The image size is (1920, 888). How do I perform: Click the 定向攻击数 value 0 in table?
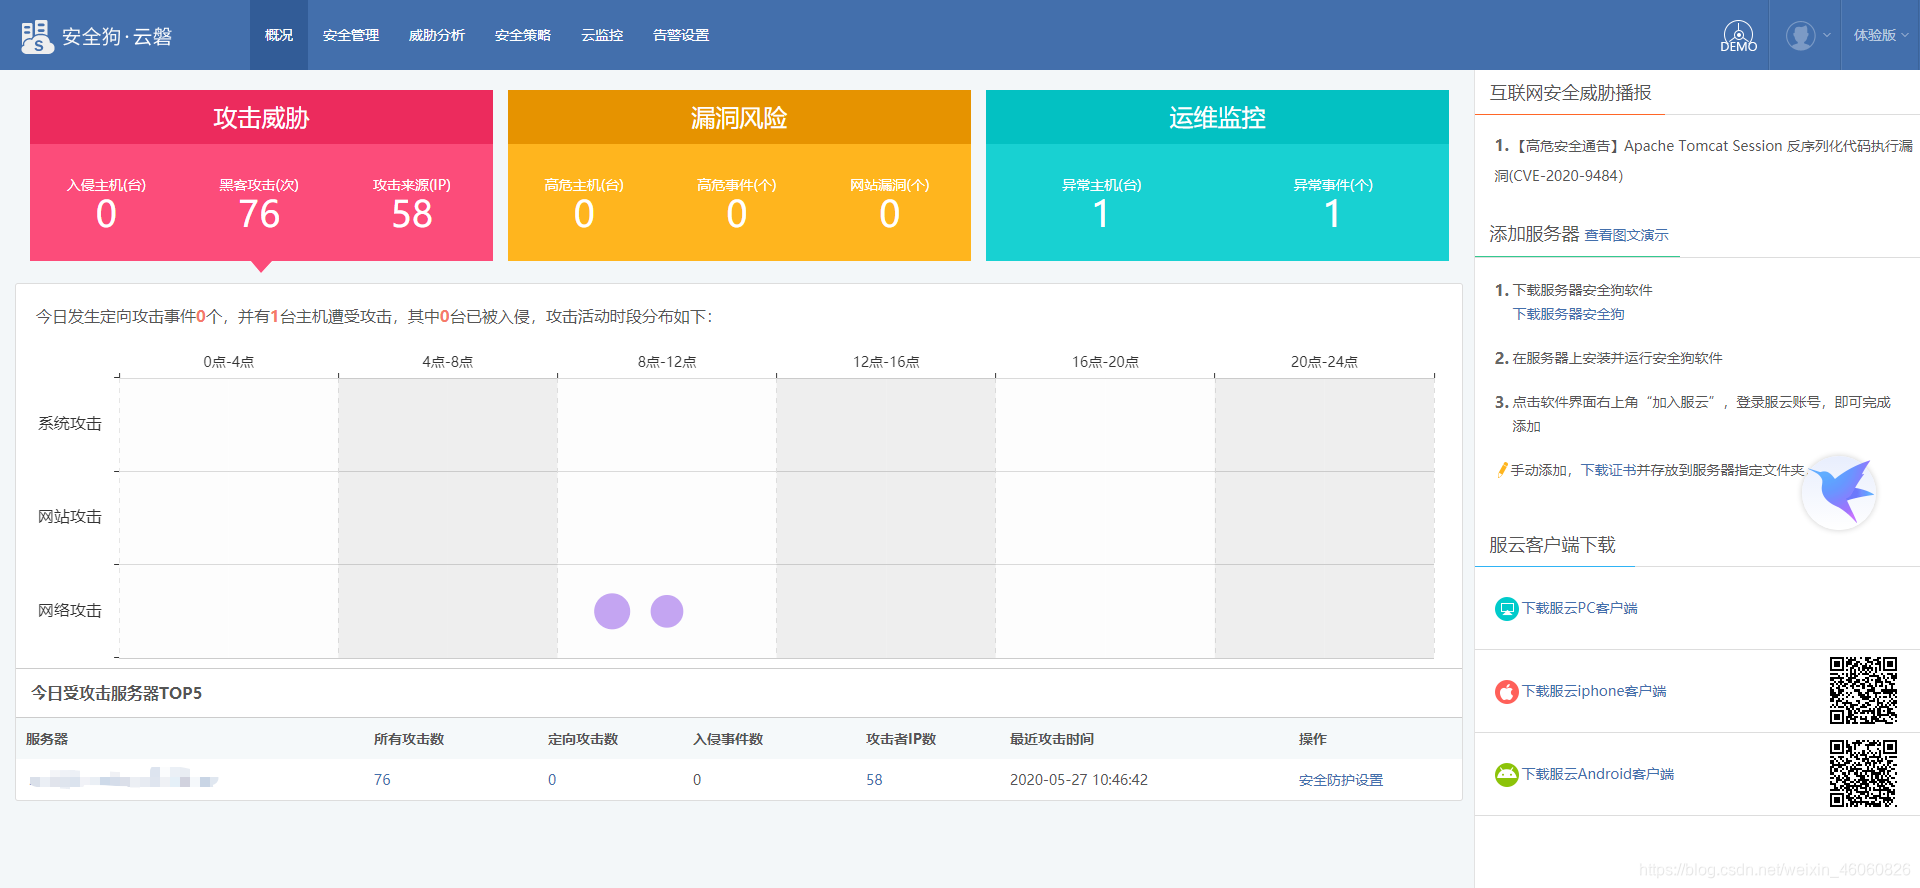[x=552, y=780]
